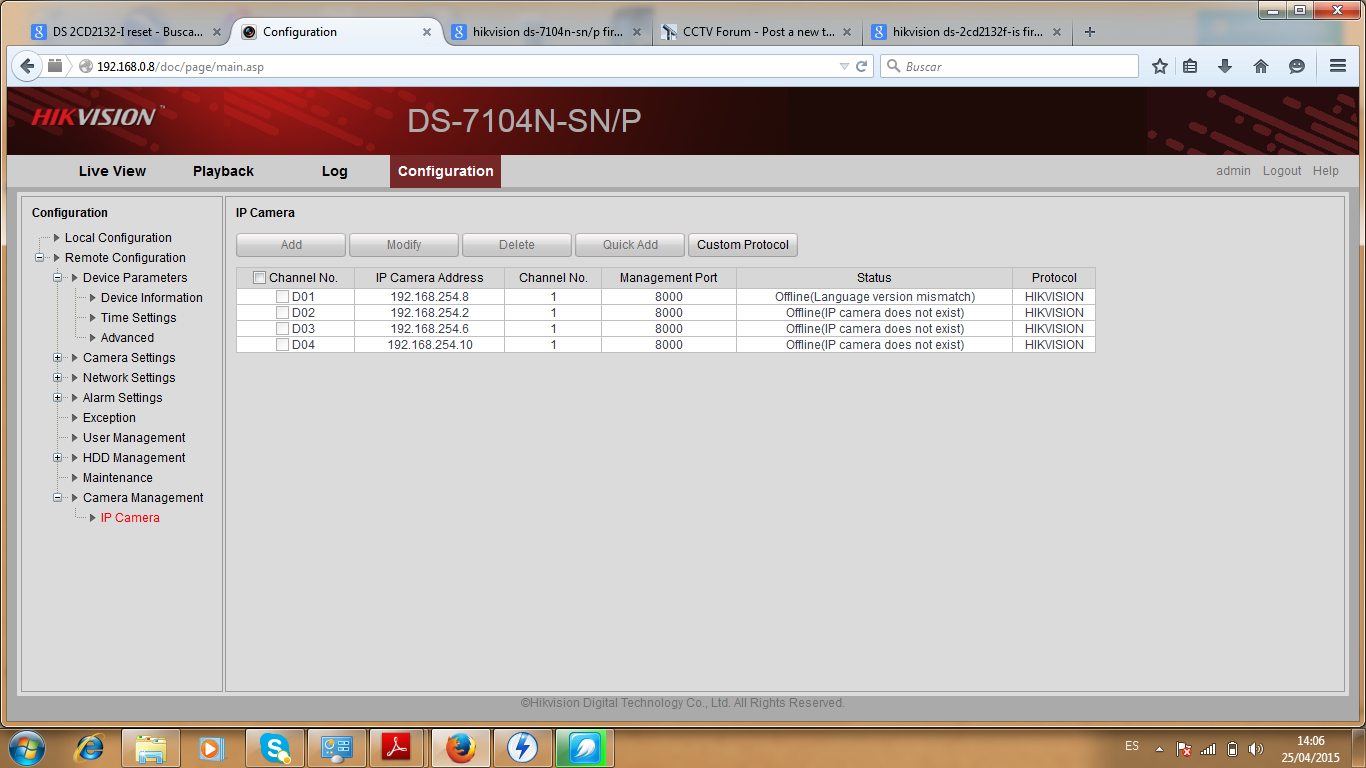Viewport: 1366px width, 768px height.
Task: Open Windows Explorer from taskbar
Action: [x=151, y=748]
